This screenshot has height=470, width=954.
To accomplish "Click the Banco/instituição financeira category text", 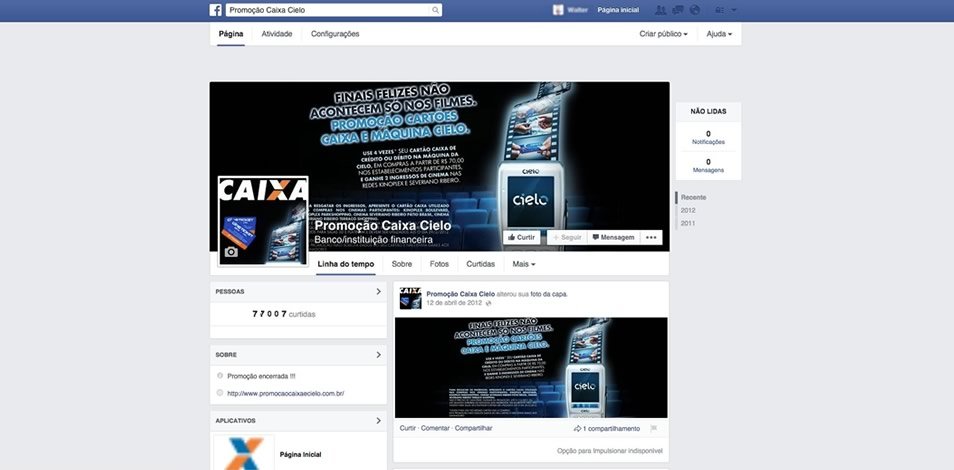I will pyautogui.click(x=374, y=240).
